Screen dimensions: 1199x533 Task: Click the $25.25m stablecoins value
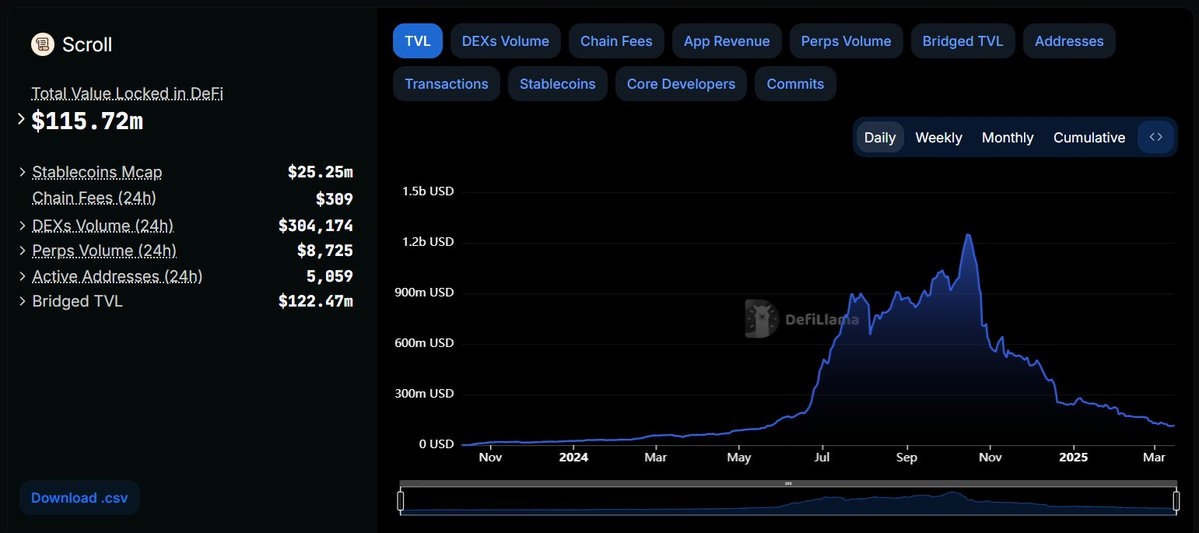tap(320, 172)
